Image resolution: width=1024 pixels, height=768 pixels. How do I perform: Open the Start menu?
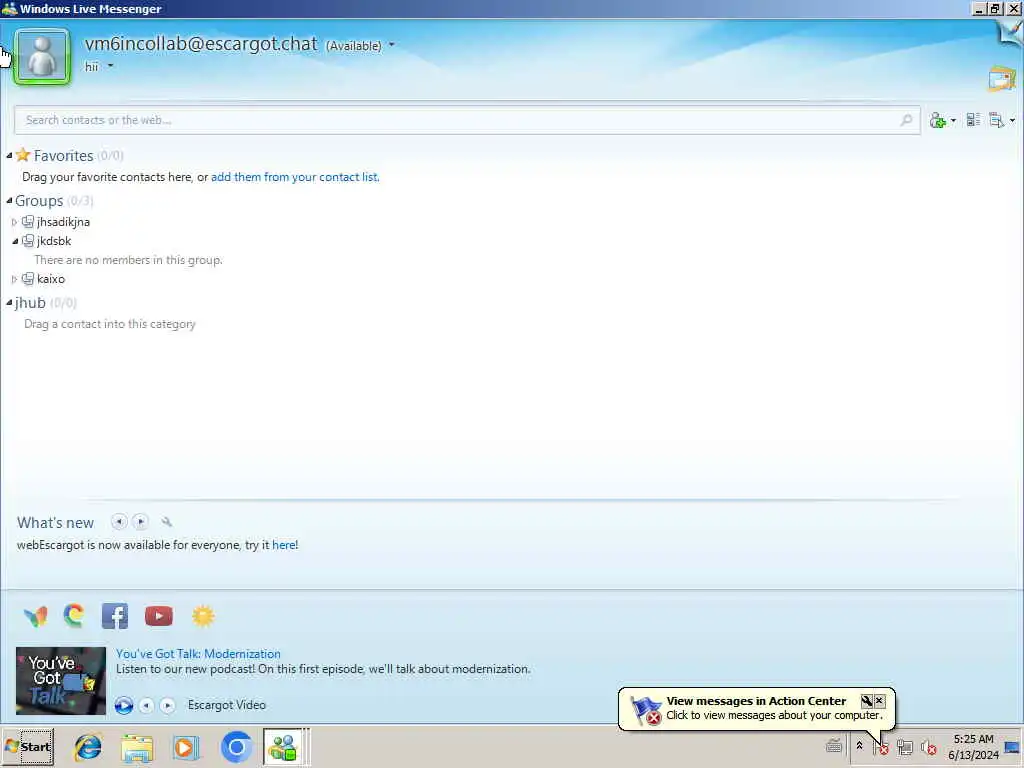[x=27, y=747]
